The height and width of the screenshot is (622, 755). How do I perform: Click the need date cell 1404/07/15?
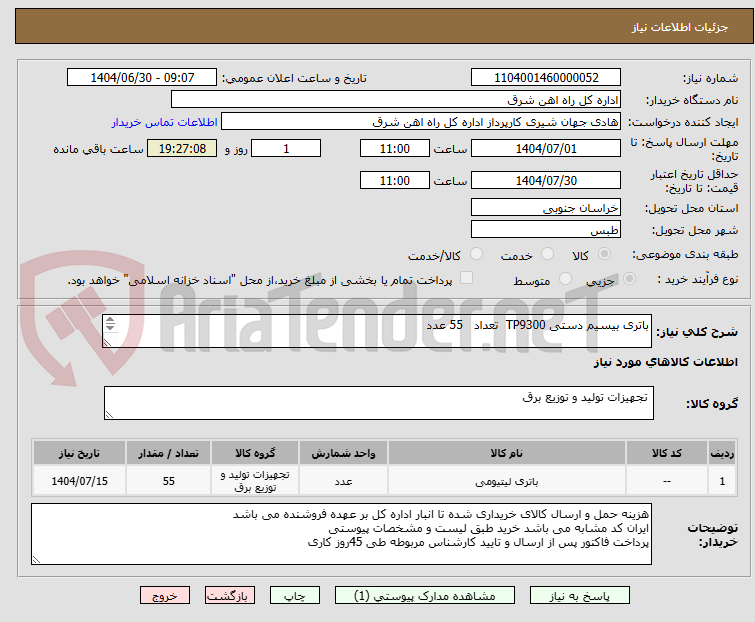click(79, 481)
